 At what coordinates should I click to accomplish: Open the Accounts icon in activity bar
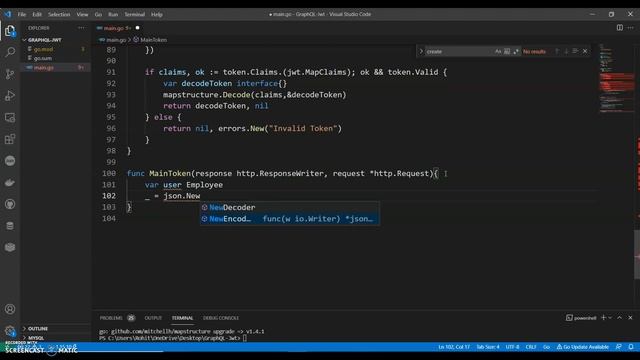(10, 309)
